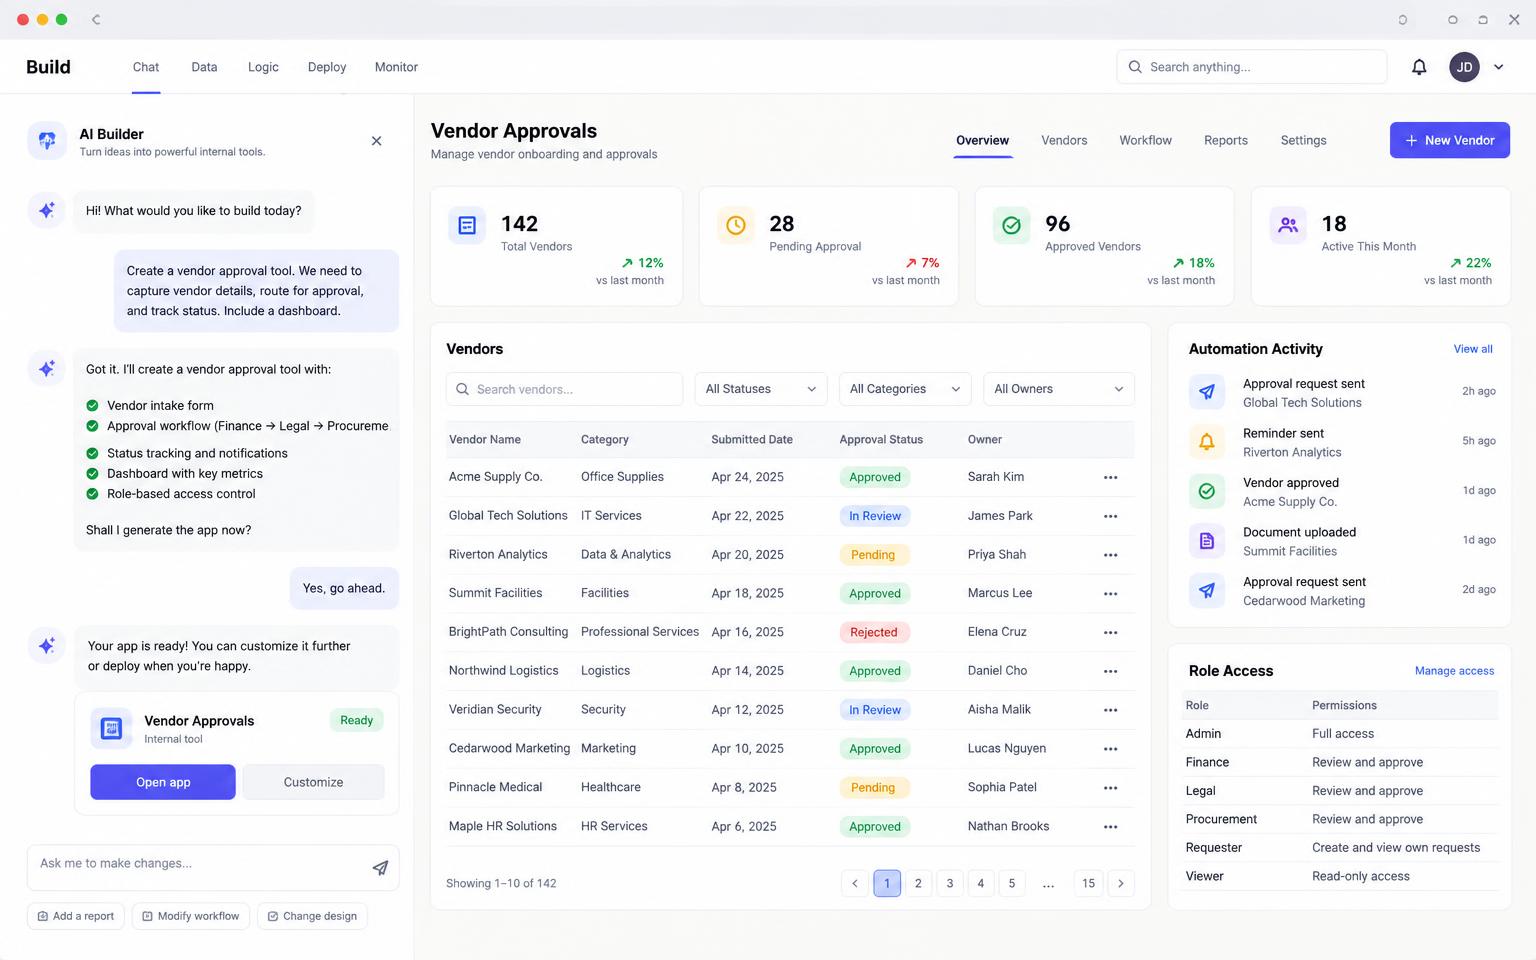Click the Total Vendors card icon

click(467, 226)
